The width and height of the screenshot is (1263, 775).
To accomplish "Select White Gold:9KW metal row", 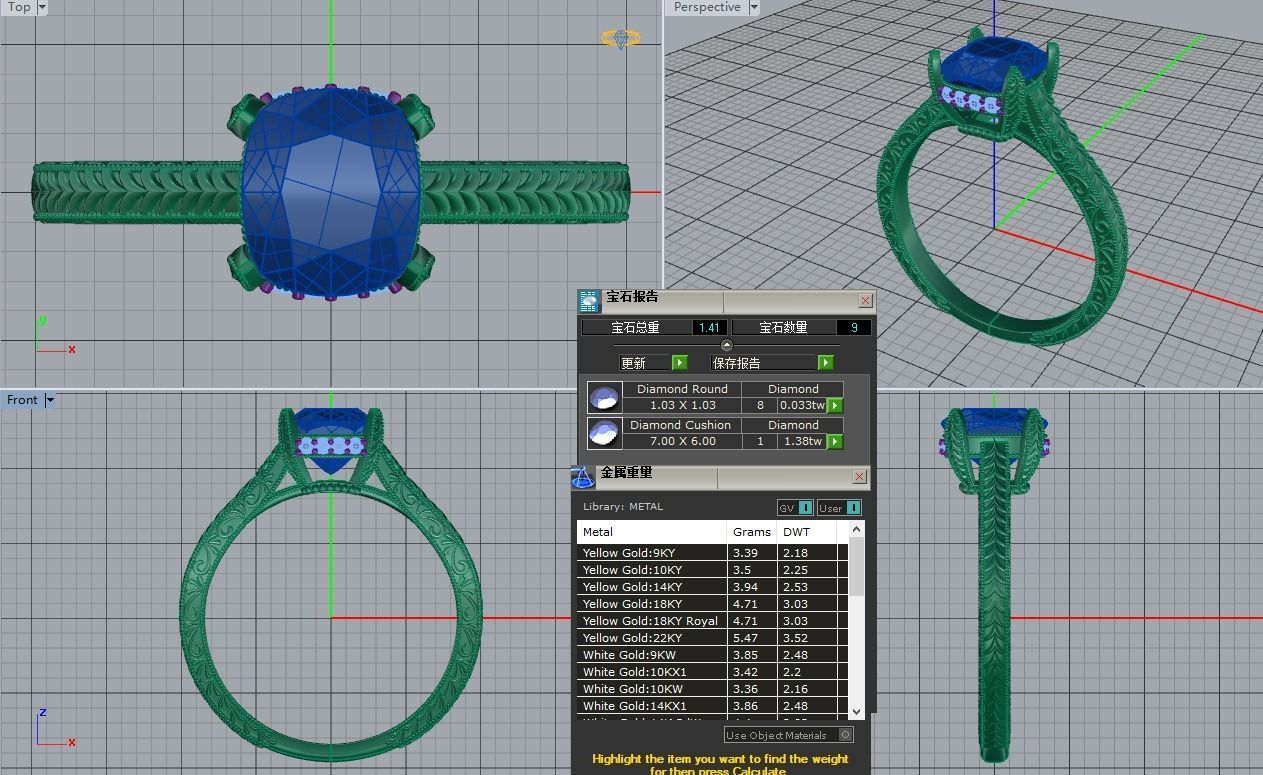I will click(x=651, y=655).
